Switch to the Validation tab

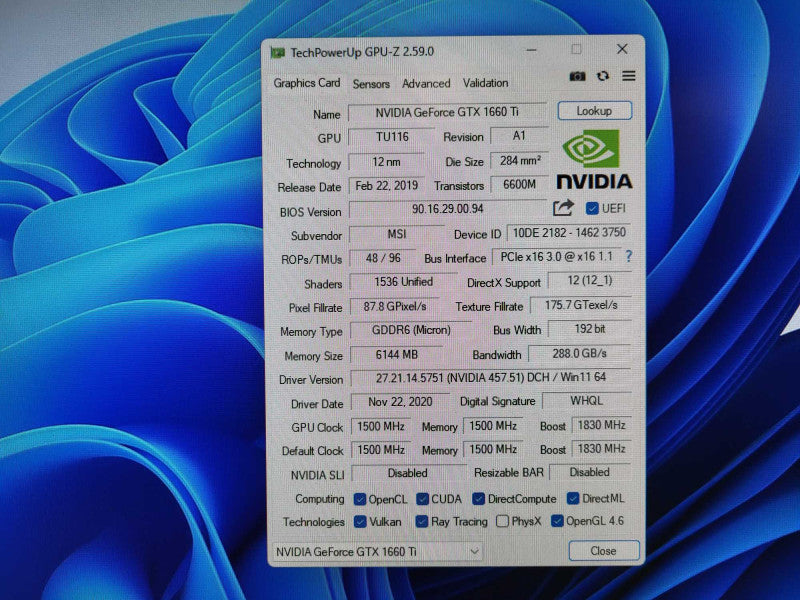(x=485, y=83)
